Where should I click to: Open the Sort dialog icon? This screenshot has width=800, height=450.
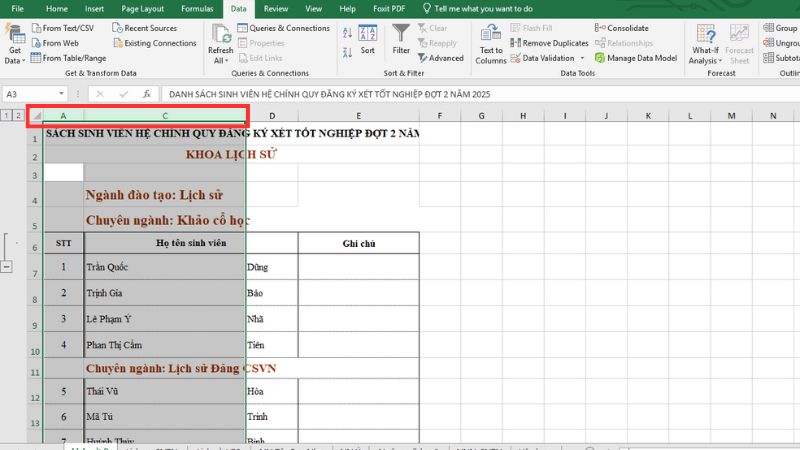(x=368, y=38)
